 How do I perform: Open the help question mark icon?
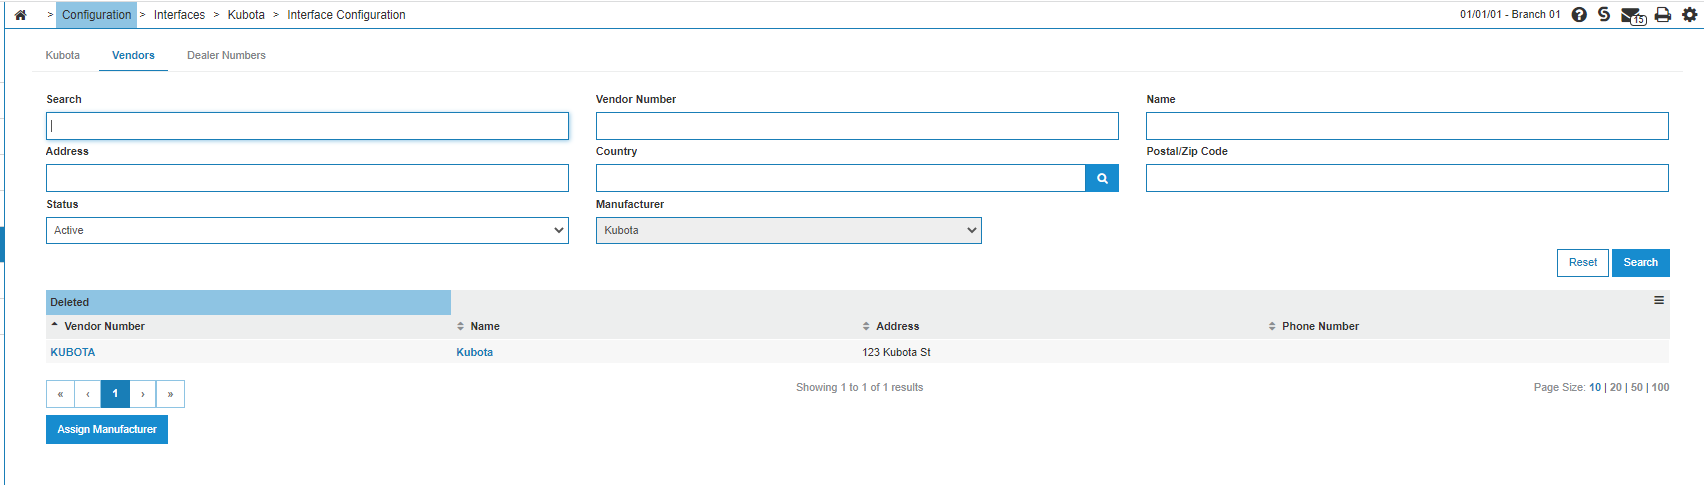1579,15
